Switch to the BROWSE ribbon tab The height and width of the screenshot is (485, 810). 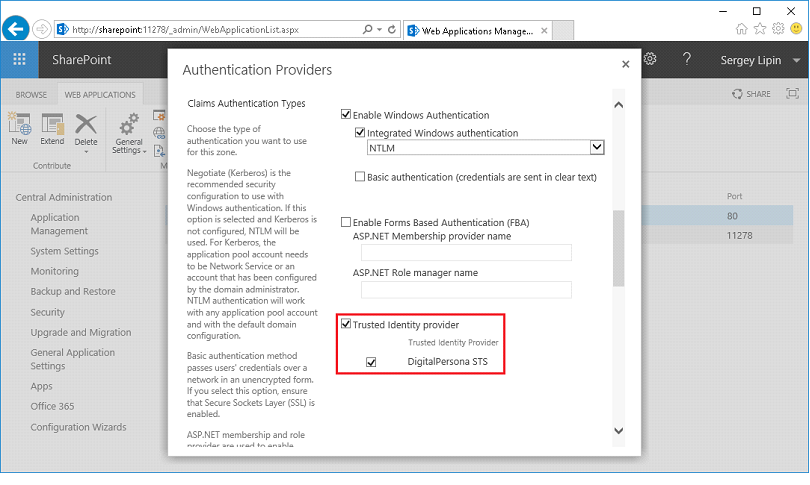31,95
